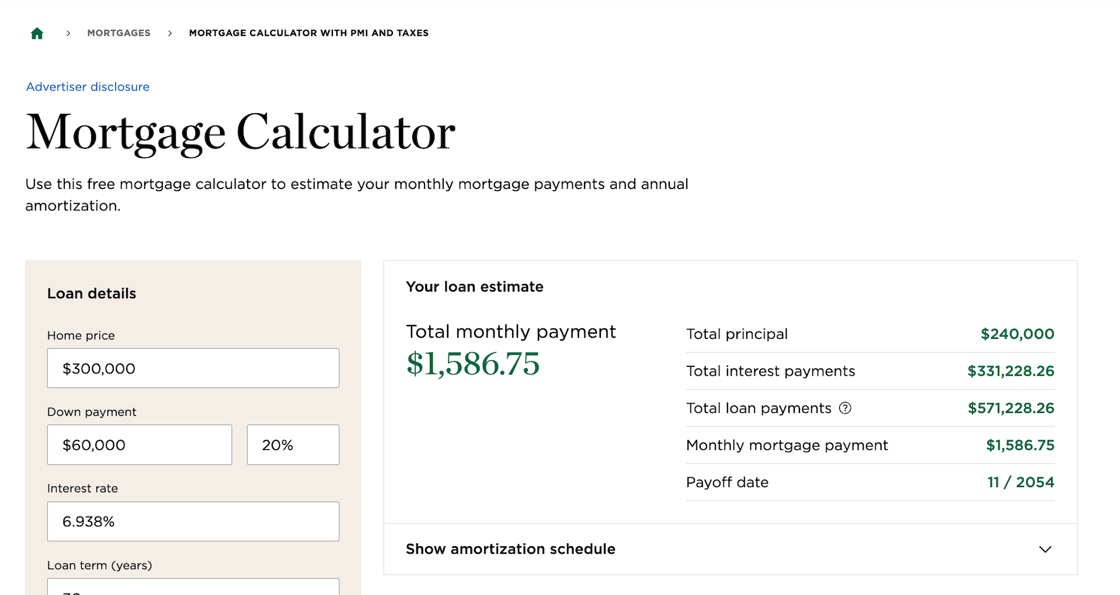Click the home icon in the breadcrumb
1120x595 pixels.
click(37, 33)
